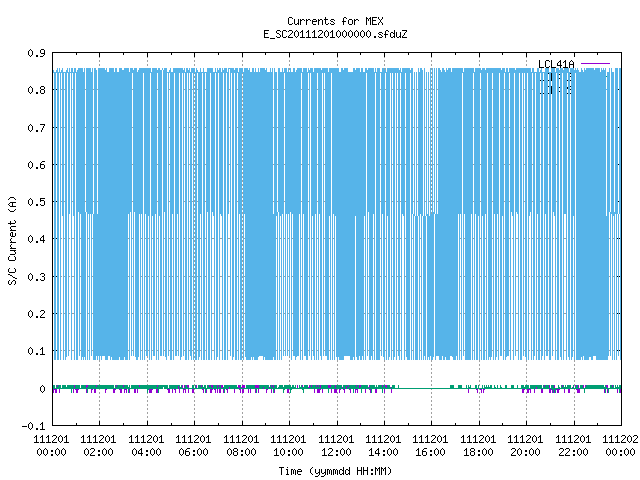Click the x-axis time label '02:00'
The image size is (640, 480).
click(x=98, y=453)
